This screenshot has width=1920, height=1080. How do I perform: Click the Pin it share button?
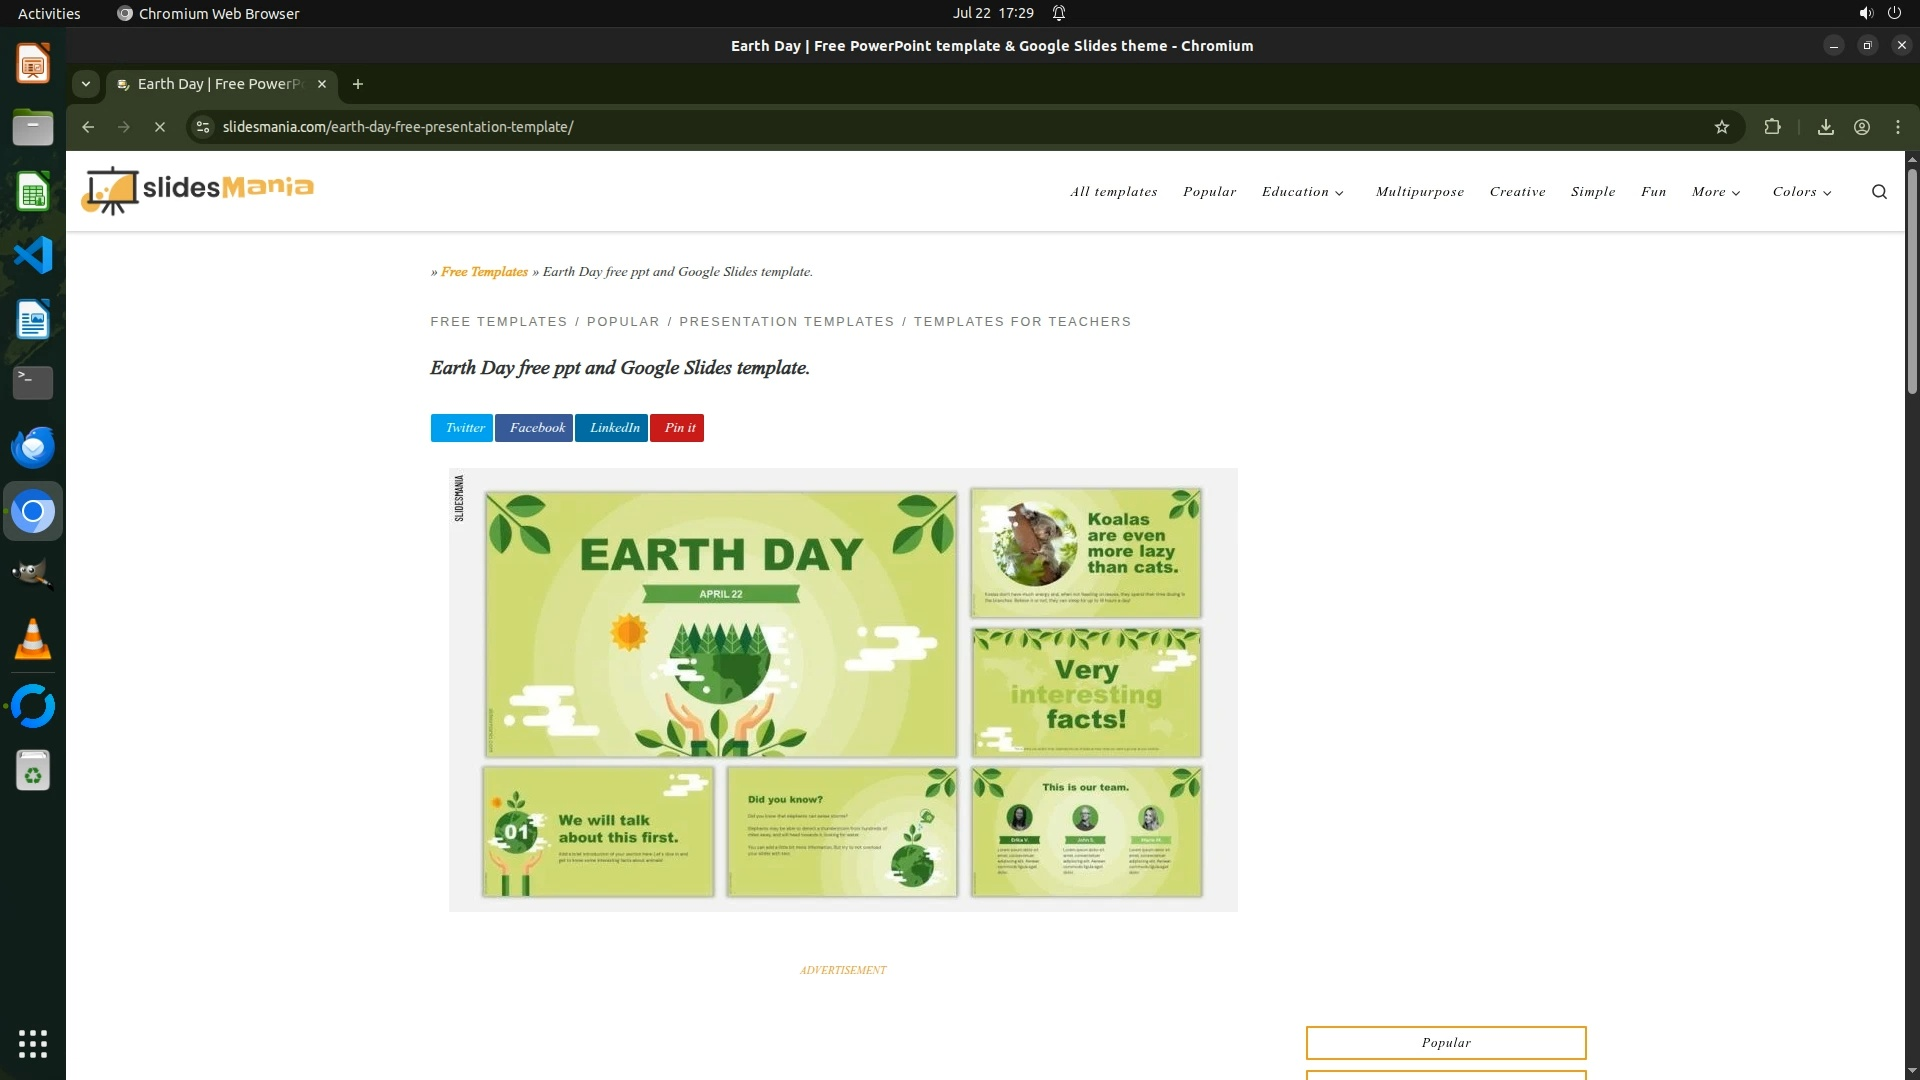click(677, 428)
